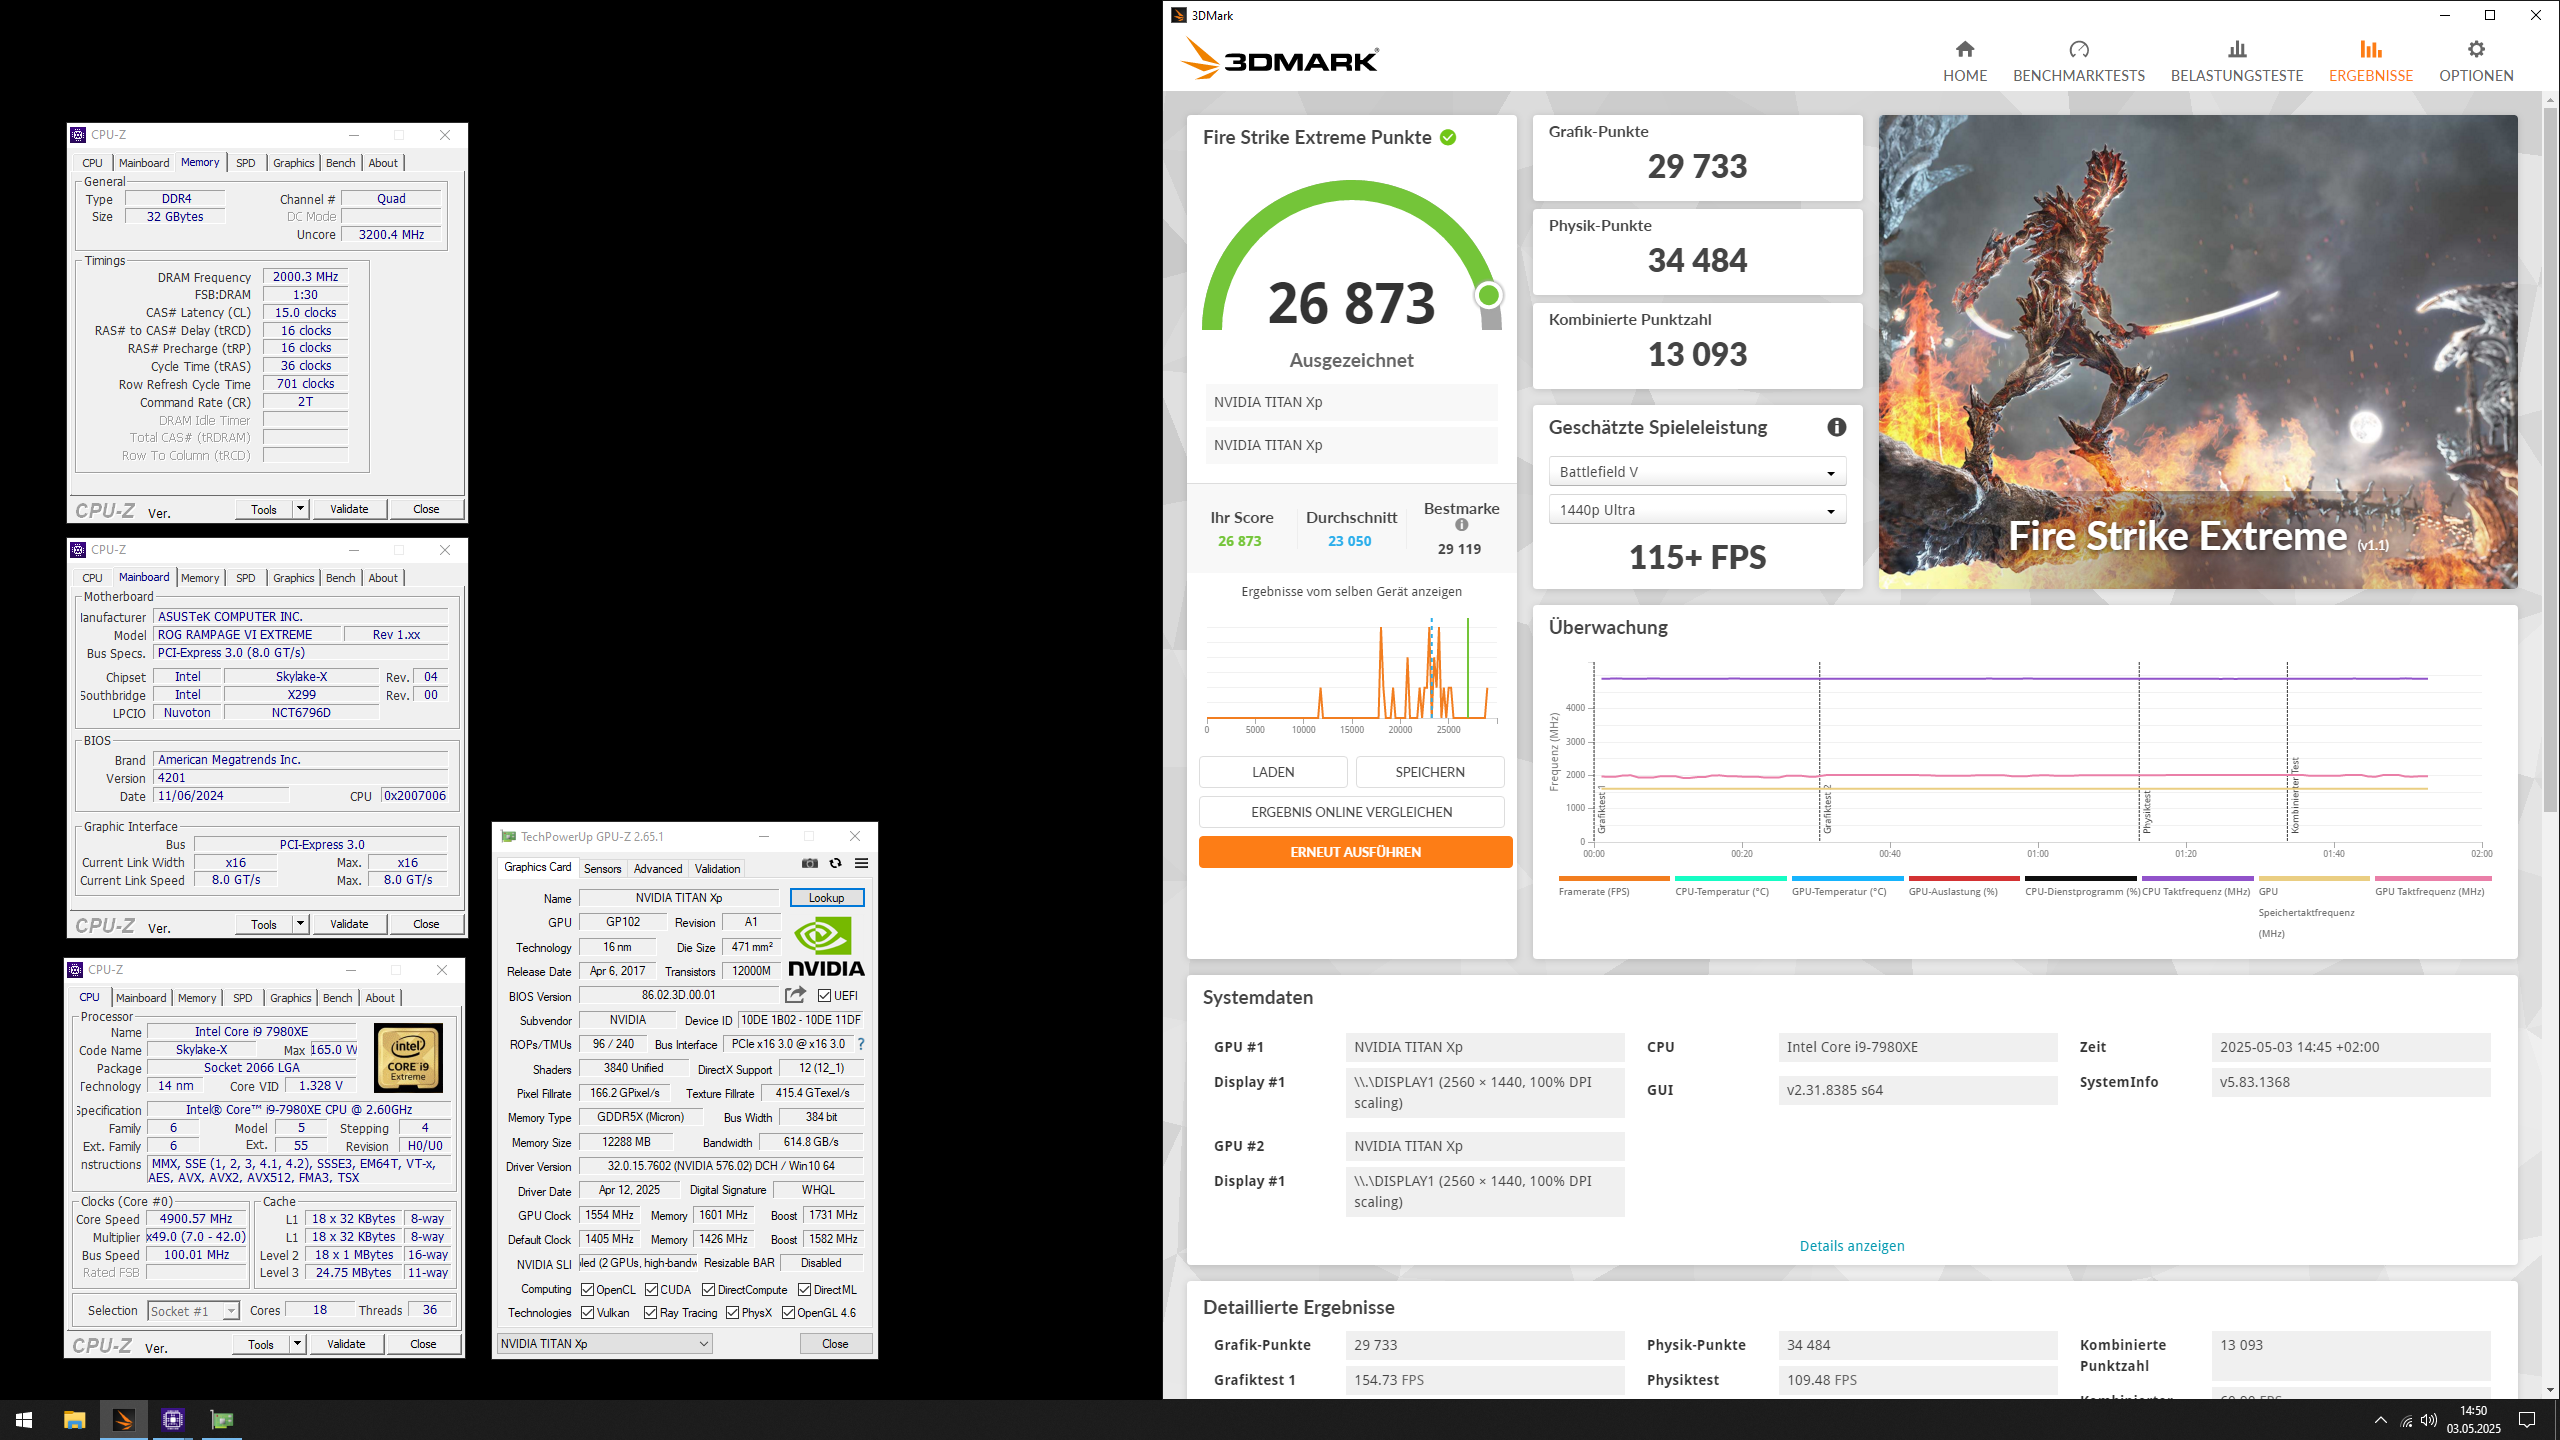
Task: Click the Lookup button in GPU-Z
Action: [x=827, y=898]
